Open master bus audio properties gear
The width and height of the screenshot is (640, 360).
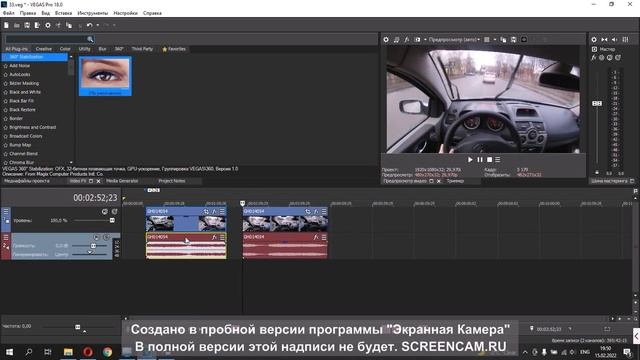[x=594, y=40]
